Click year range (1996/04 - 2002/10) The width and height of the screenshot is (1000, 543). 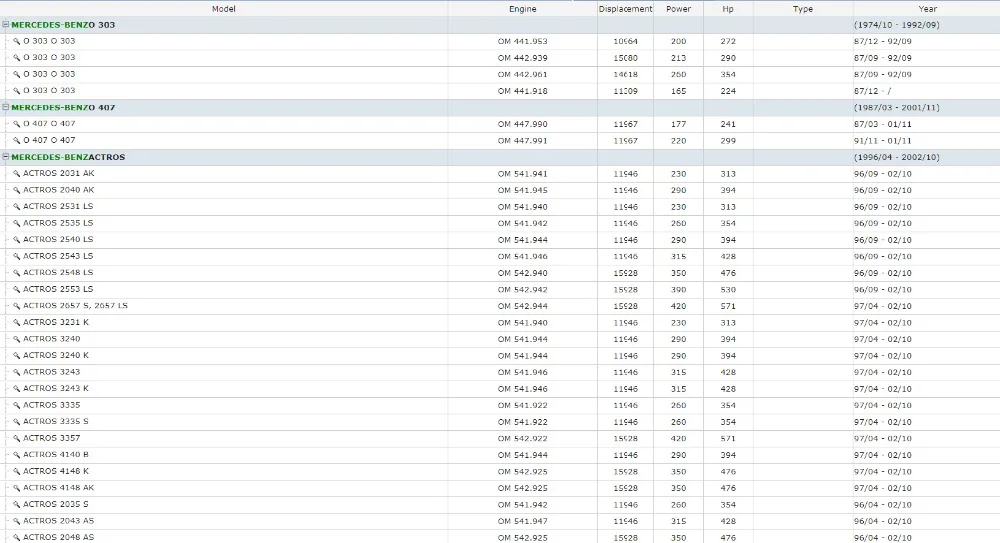896,157
